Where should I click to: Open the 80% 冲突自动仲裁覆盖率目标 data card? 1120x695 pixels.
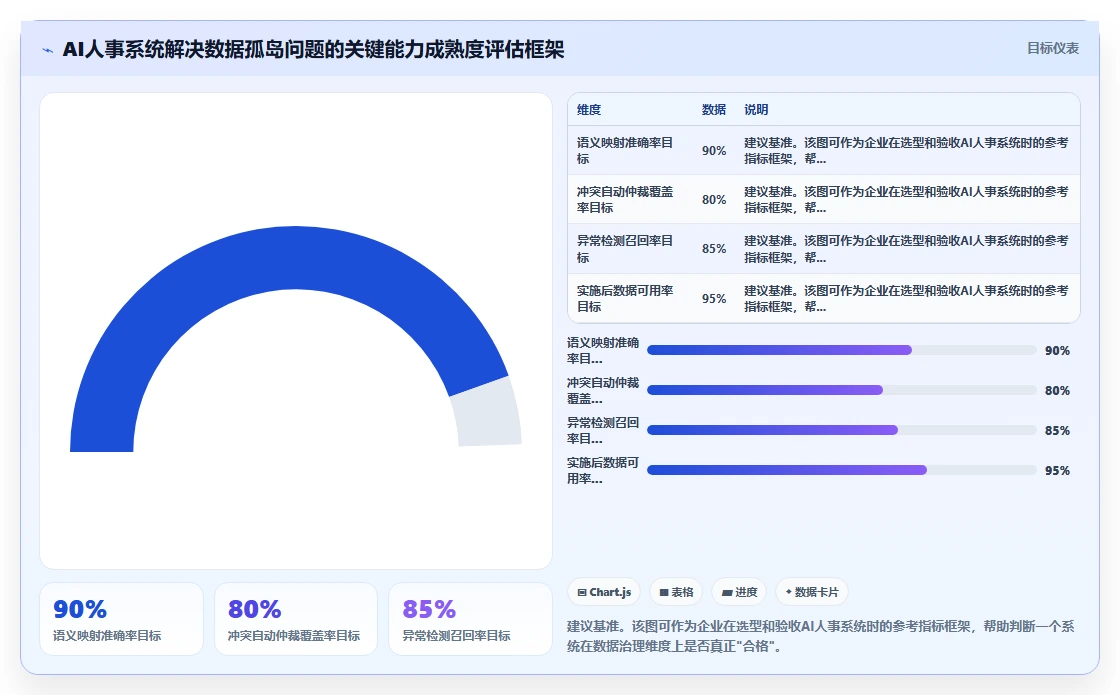point(296,619)
